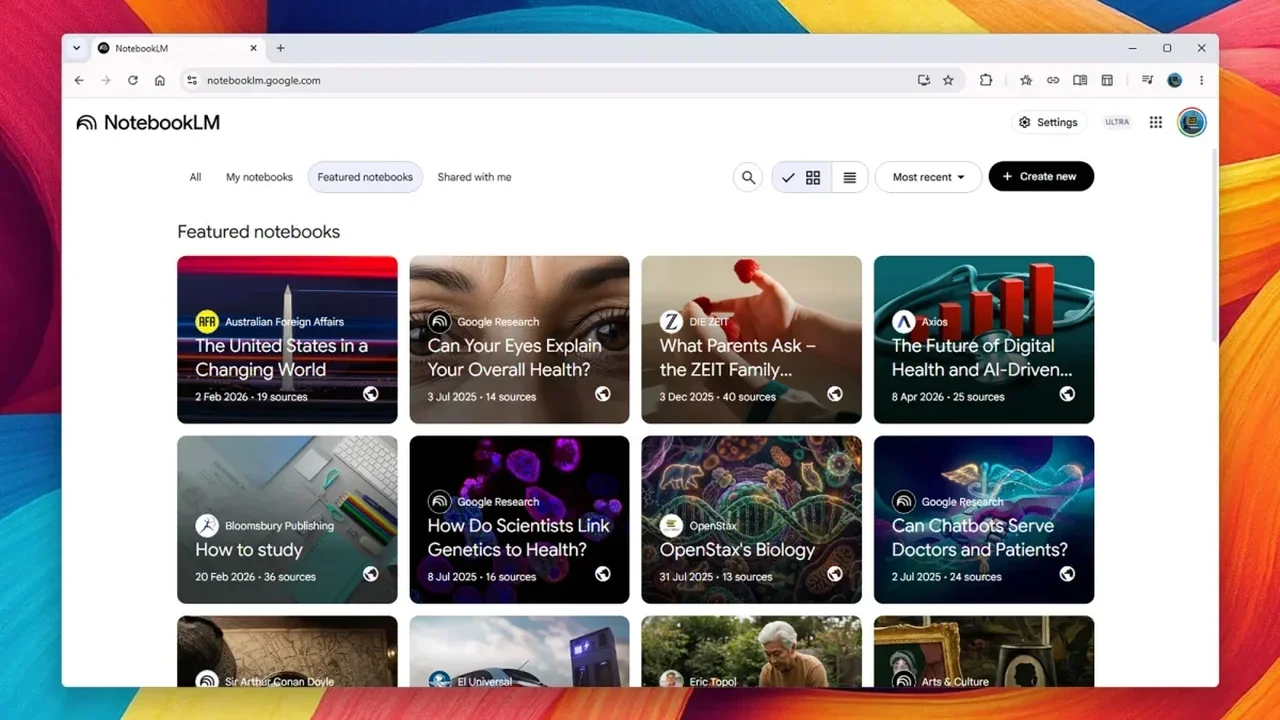Viewport: 1280px width, 720px height.
Task: Close the NotebookLM browser tab
Action: point(253,48)
